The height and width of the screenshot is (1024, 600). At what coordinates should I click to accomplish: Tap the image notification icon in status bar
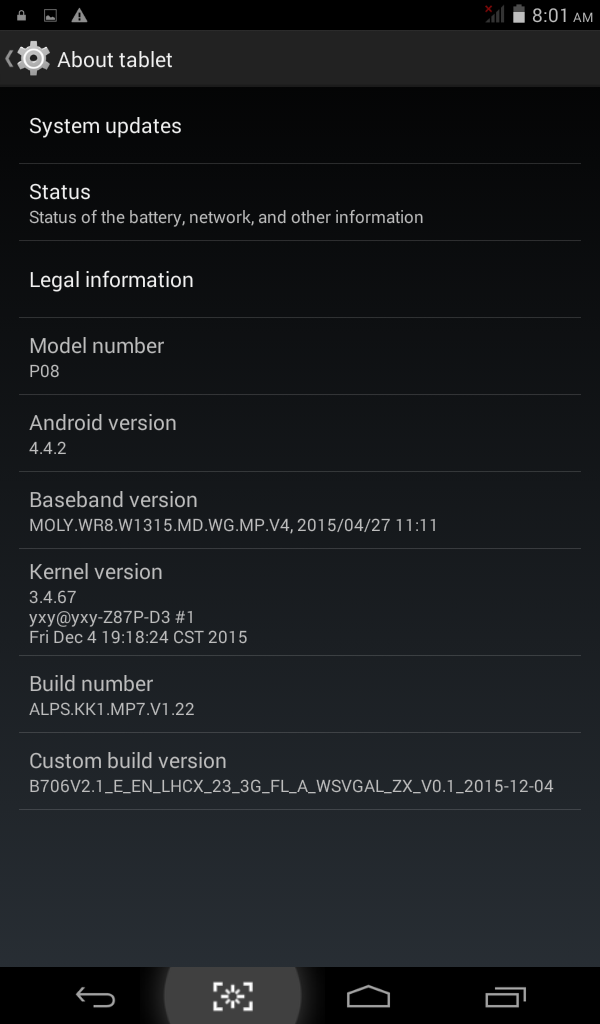[x=50, y=15]
